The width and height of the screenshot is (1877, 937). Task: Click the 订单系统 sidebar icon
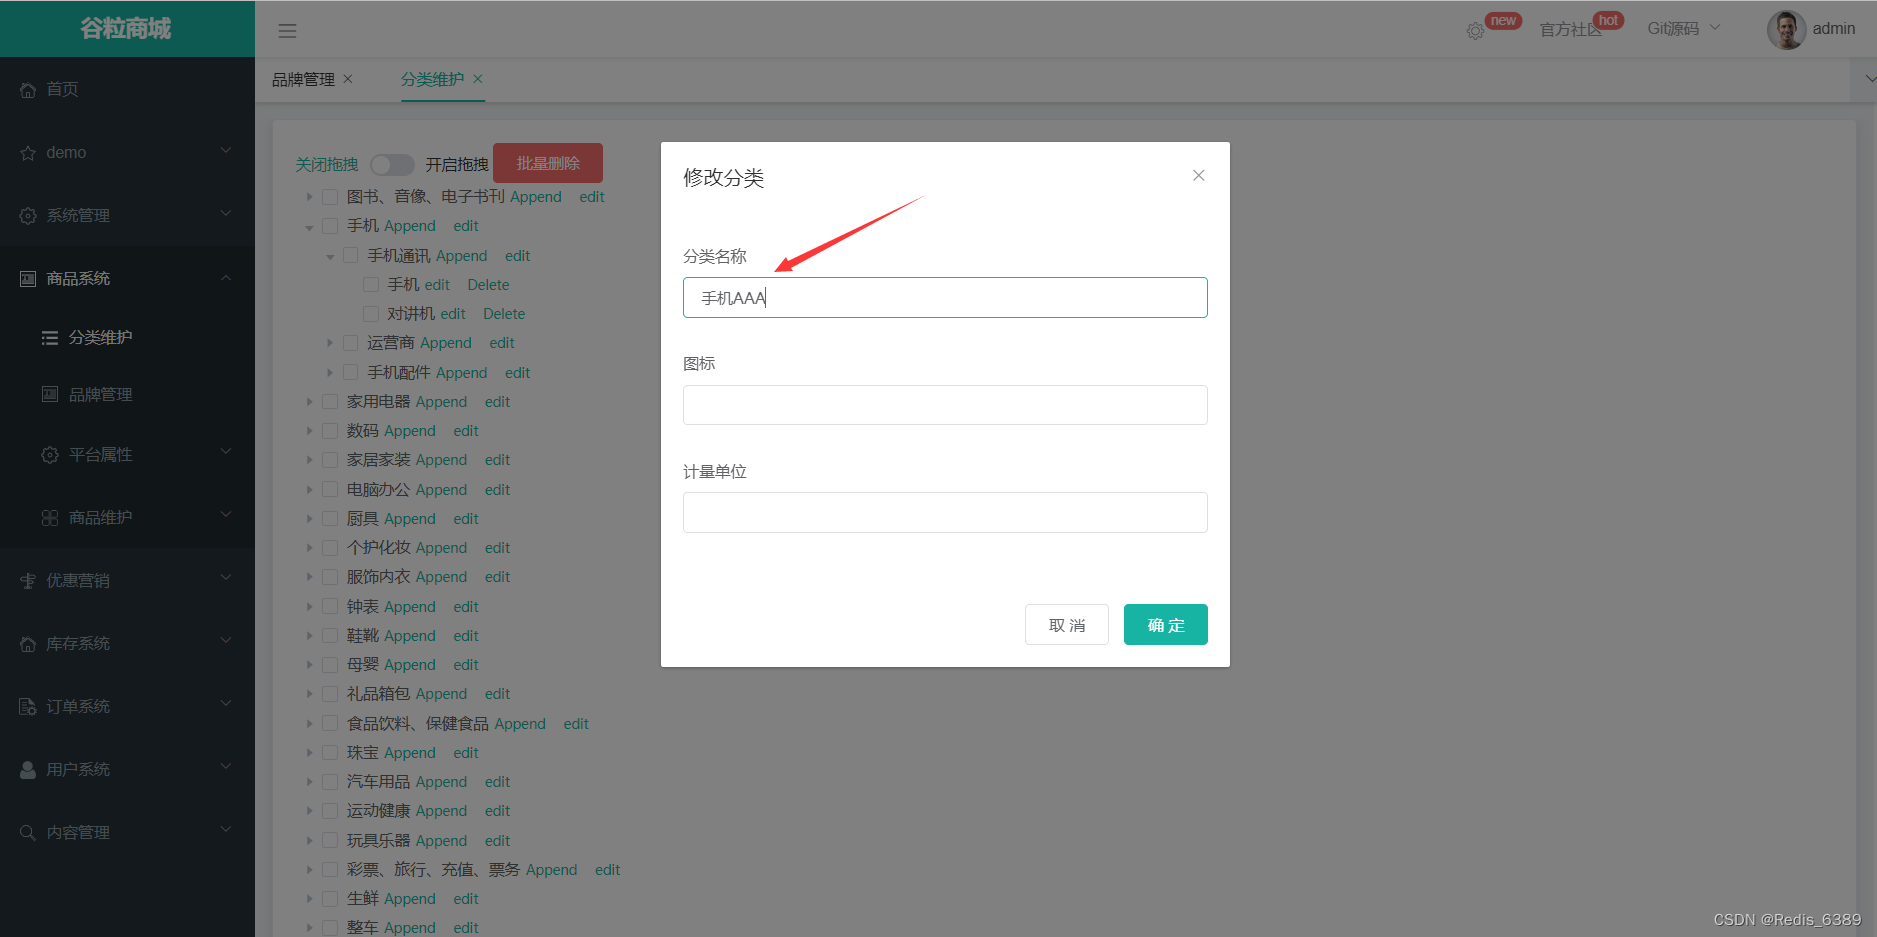(x=28, y=707)
